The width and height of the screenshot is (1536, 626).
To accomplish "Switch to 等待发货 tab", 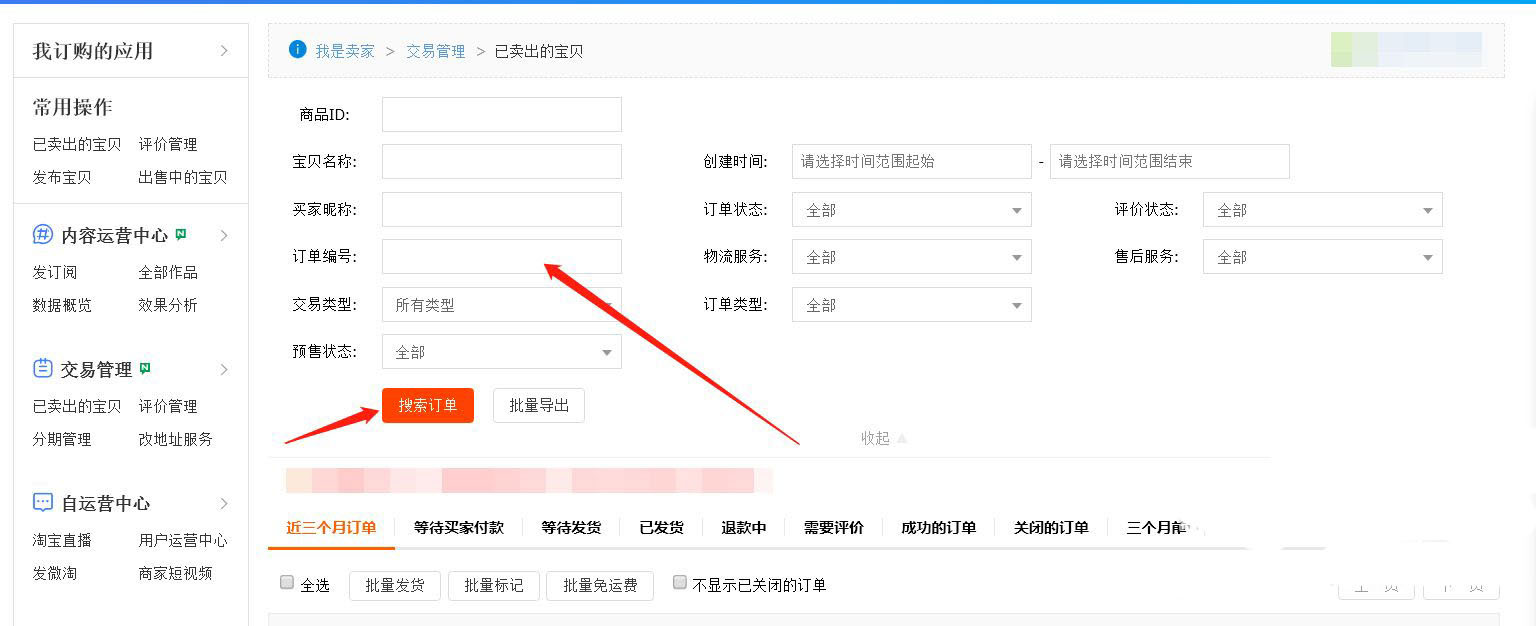I will (x=571, y=527).
